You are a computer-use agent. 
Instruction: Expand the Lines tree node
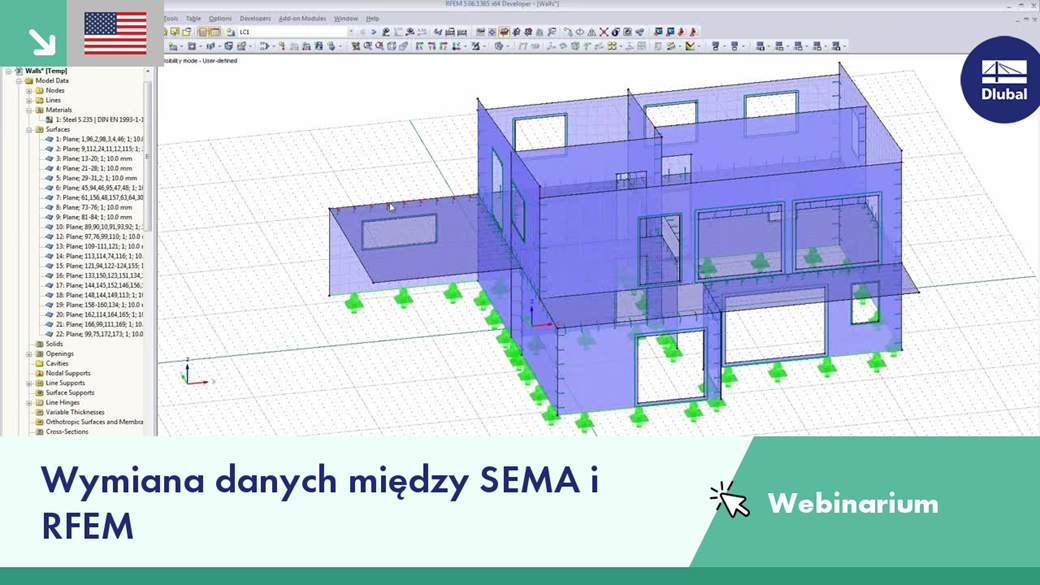point(29,100)
